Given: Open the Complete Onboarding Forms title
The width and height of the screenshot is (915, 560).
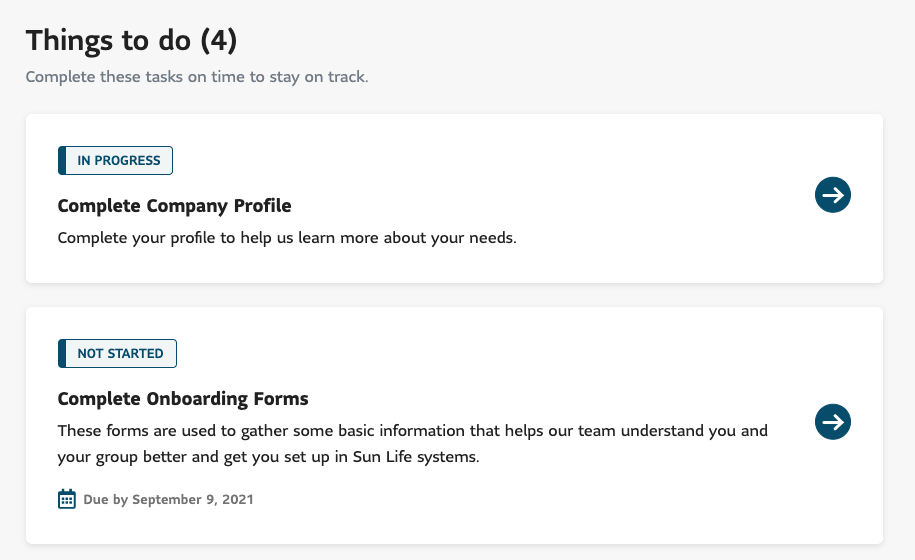Looking at the screenshot, I should pos(183,399).
